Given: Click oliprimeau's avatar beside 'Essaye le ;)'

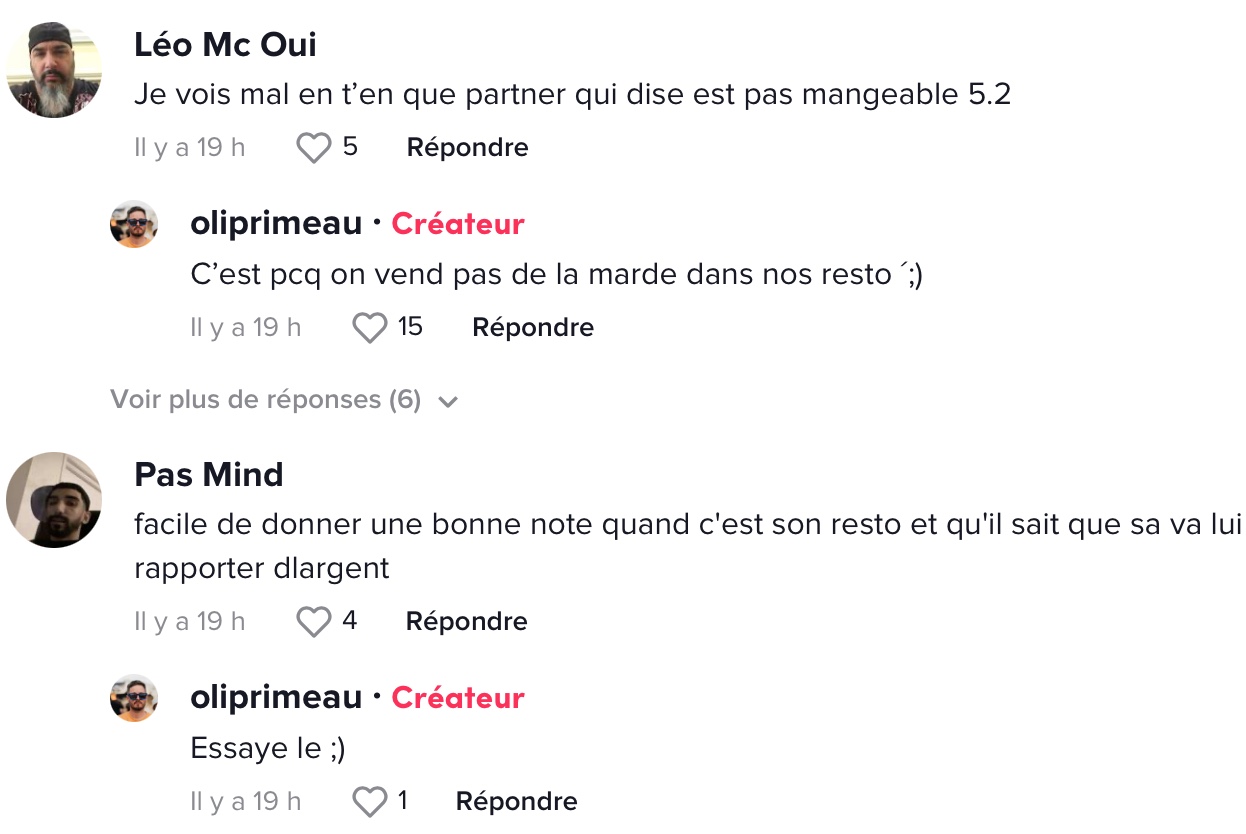Looking at the screenshot, I should click(x=134, y=698).
